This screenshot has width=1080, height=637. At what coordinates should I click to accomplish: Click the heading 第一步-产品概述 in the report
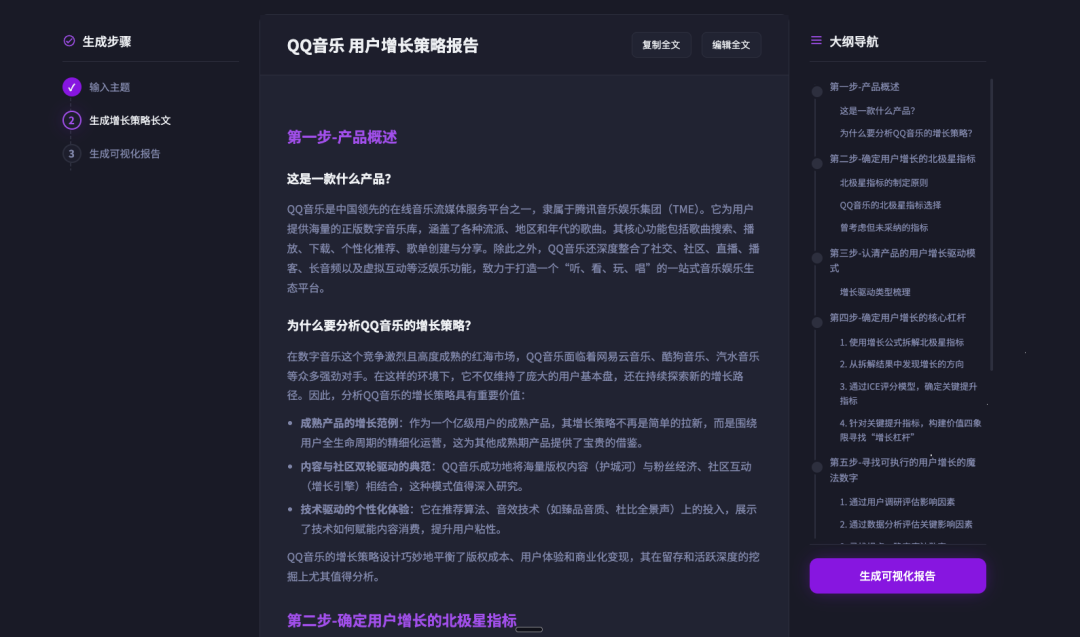click(342, 137)
